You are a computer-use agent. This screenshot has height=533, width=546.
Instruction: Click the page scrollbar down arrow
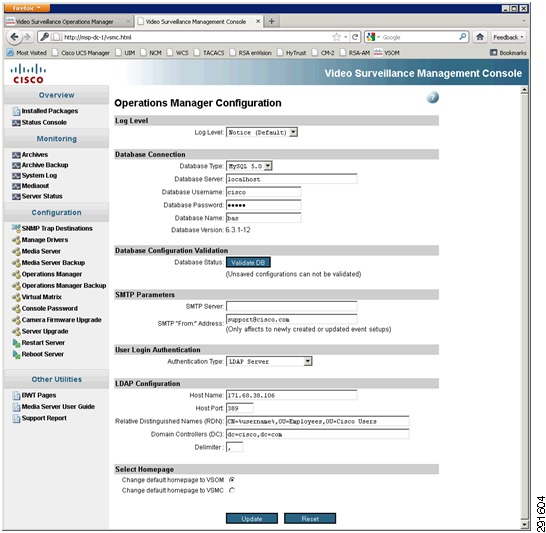[524, 524]
